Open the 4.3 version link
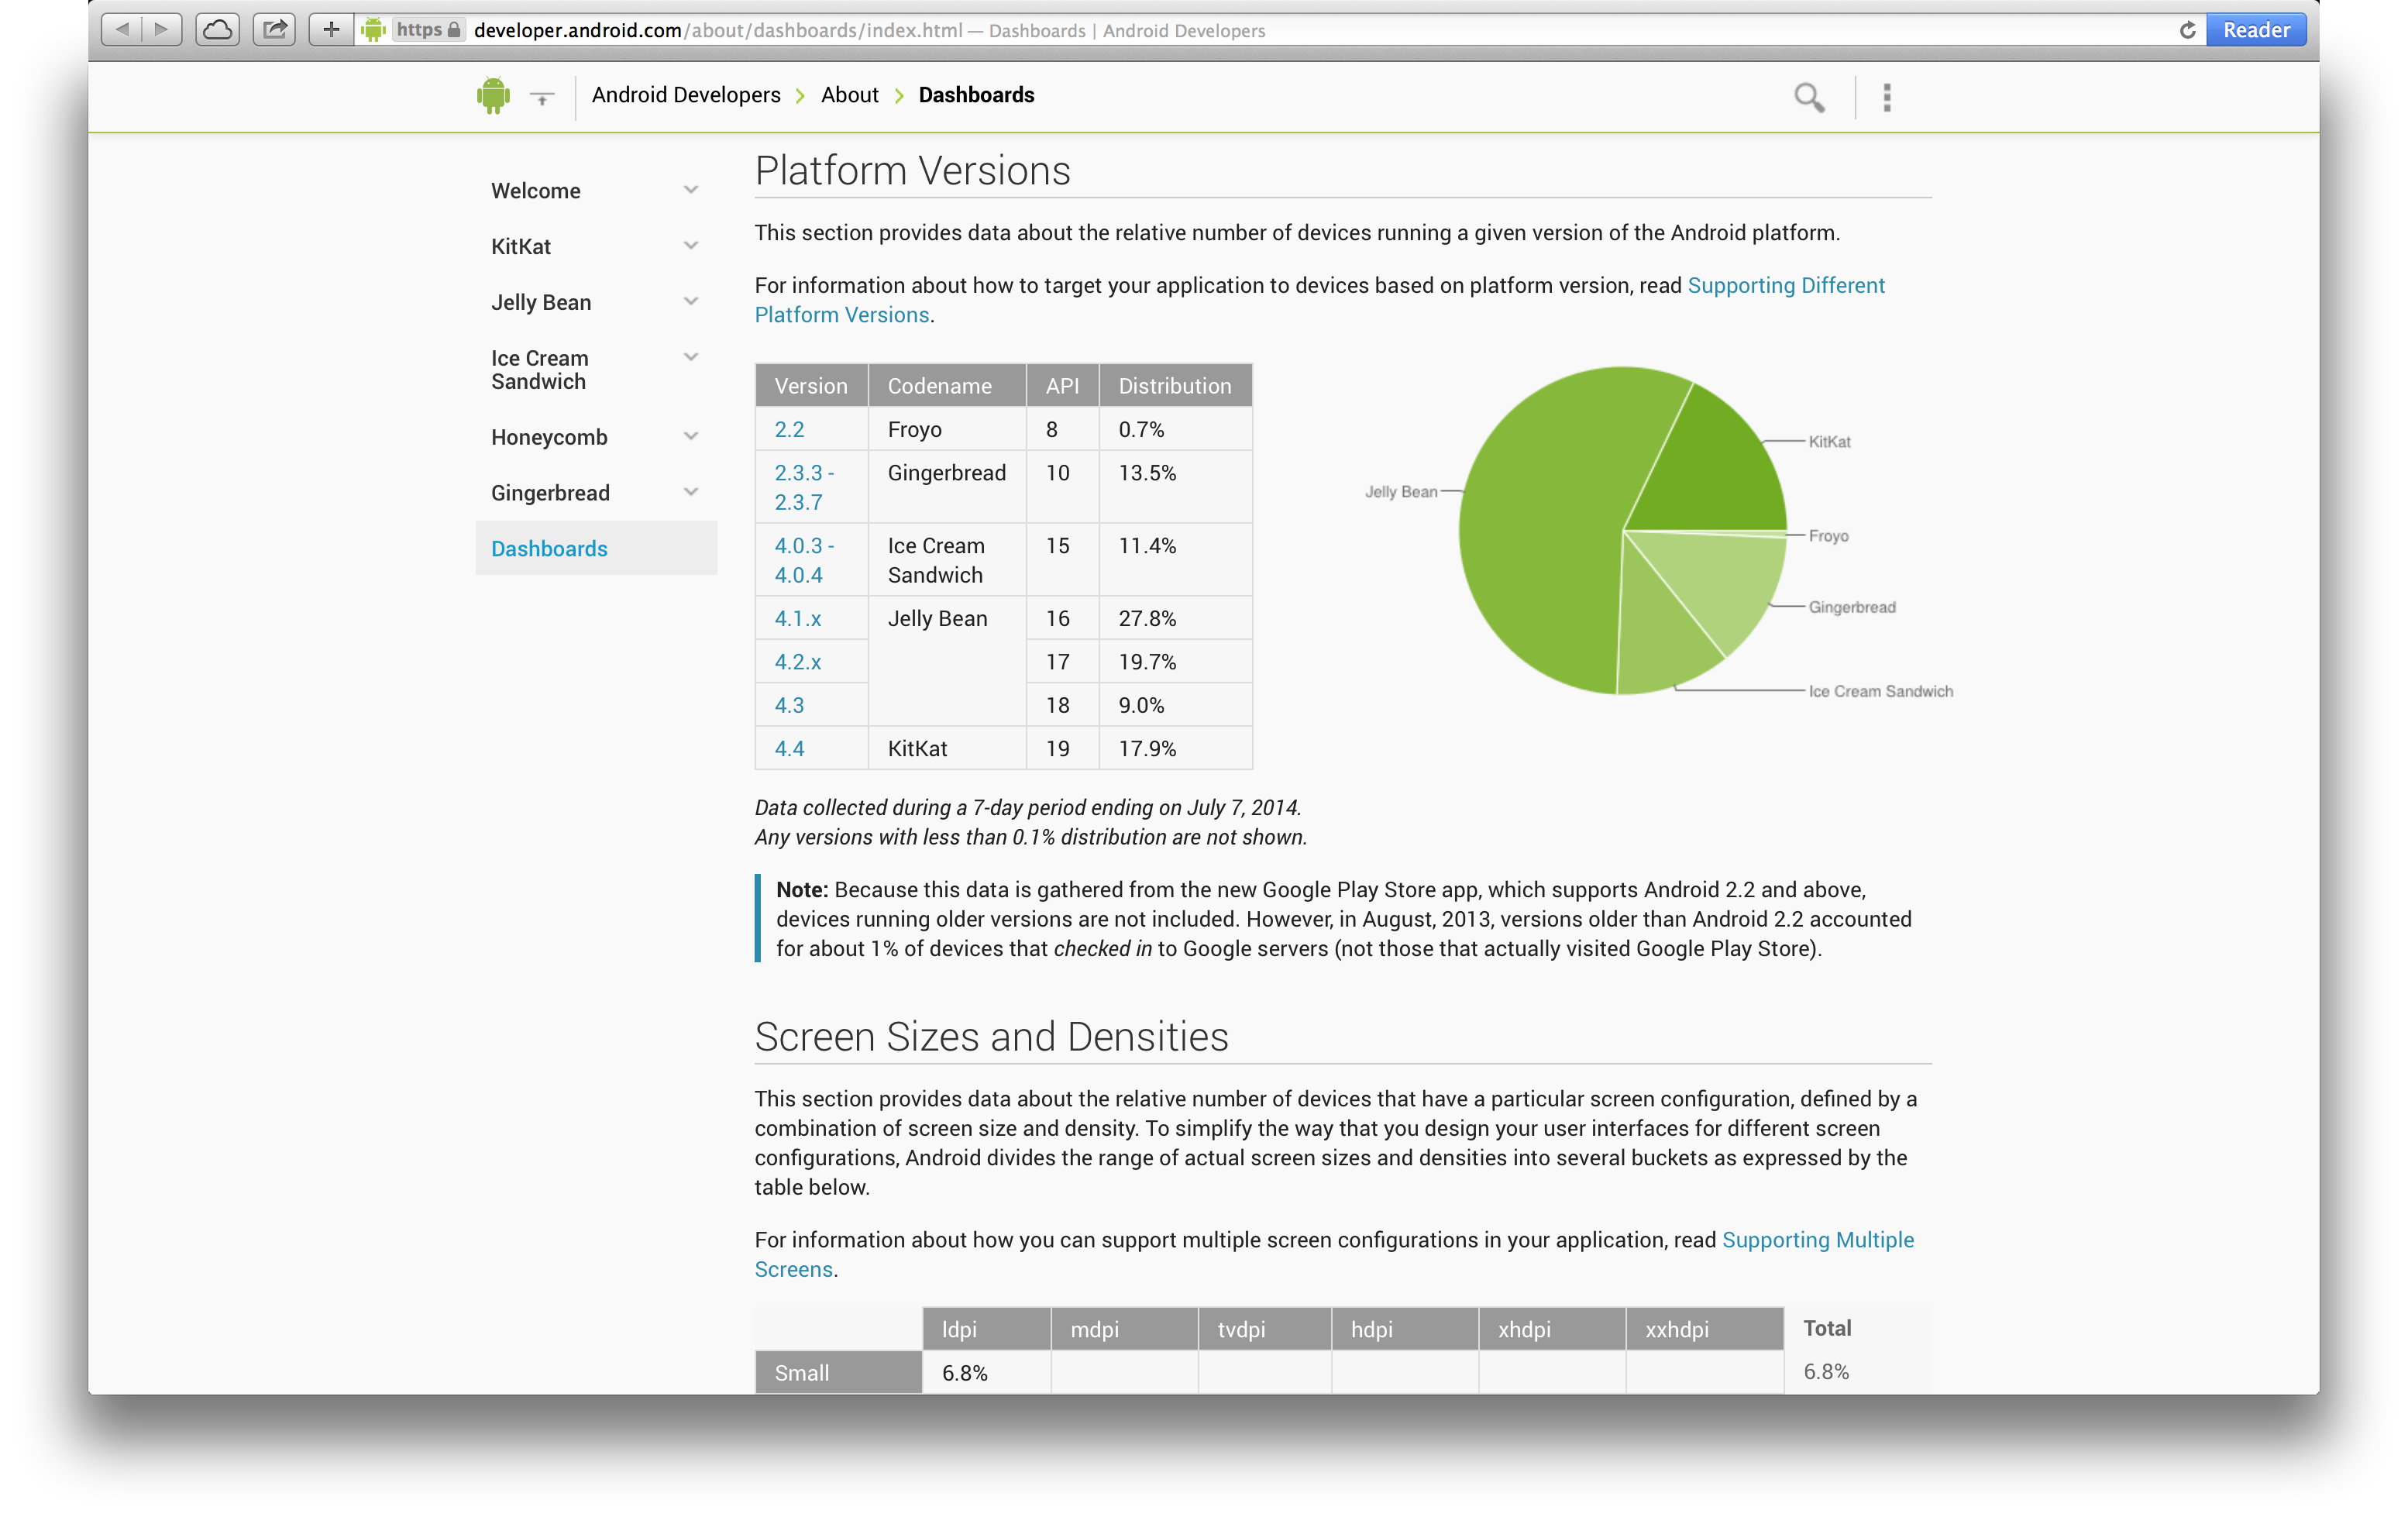 point(789,706)
